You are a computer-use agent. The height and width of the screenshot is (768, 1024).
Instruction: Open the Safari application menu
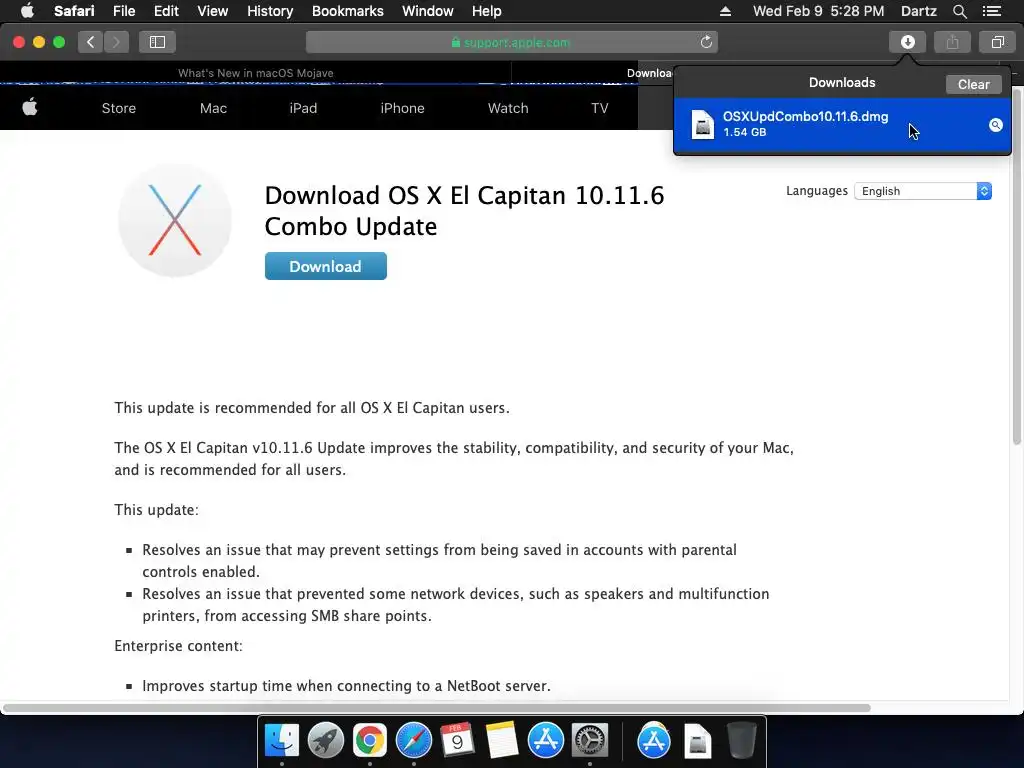tap(74, 11)
